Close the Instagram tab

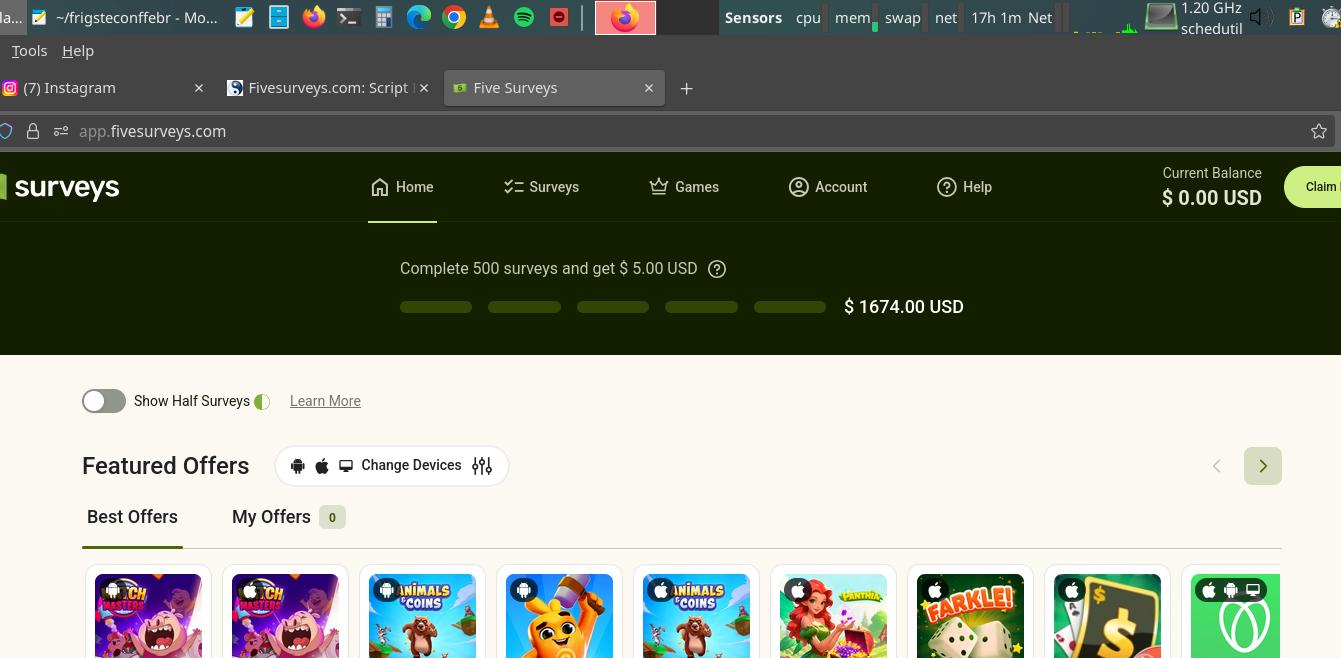(x=199, y=88)
